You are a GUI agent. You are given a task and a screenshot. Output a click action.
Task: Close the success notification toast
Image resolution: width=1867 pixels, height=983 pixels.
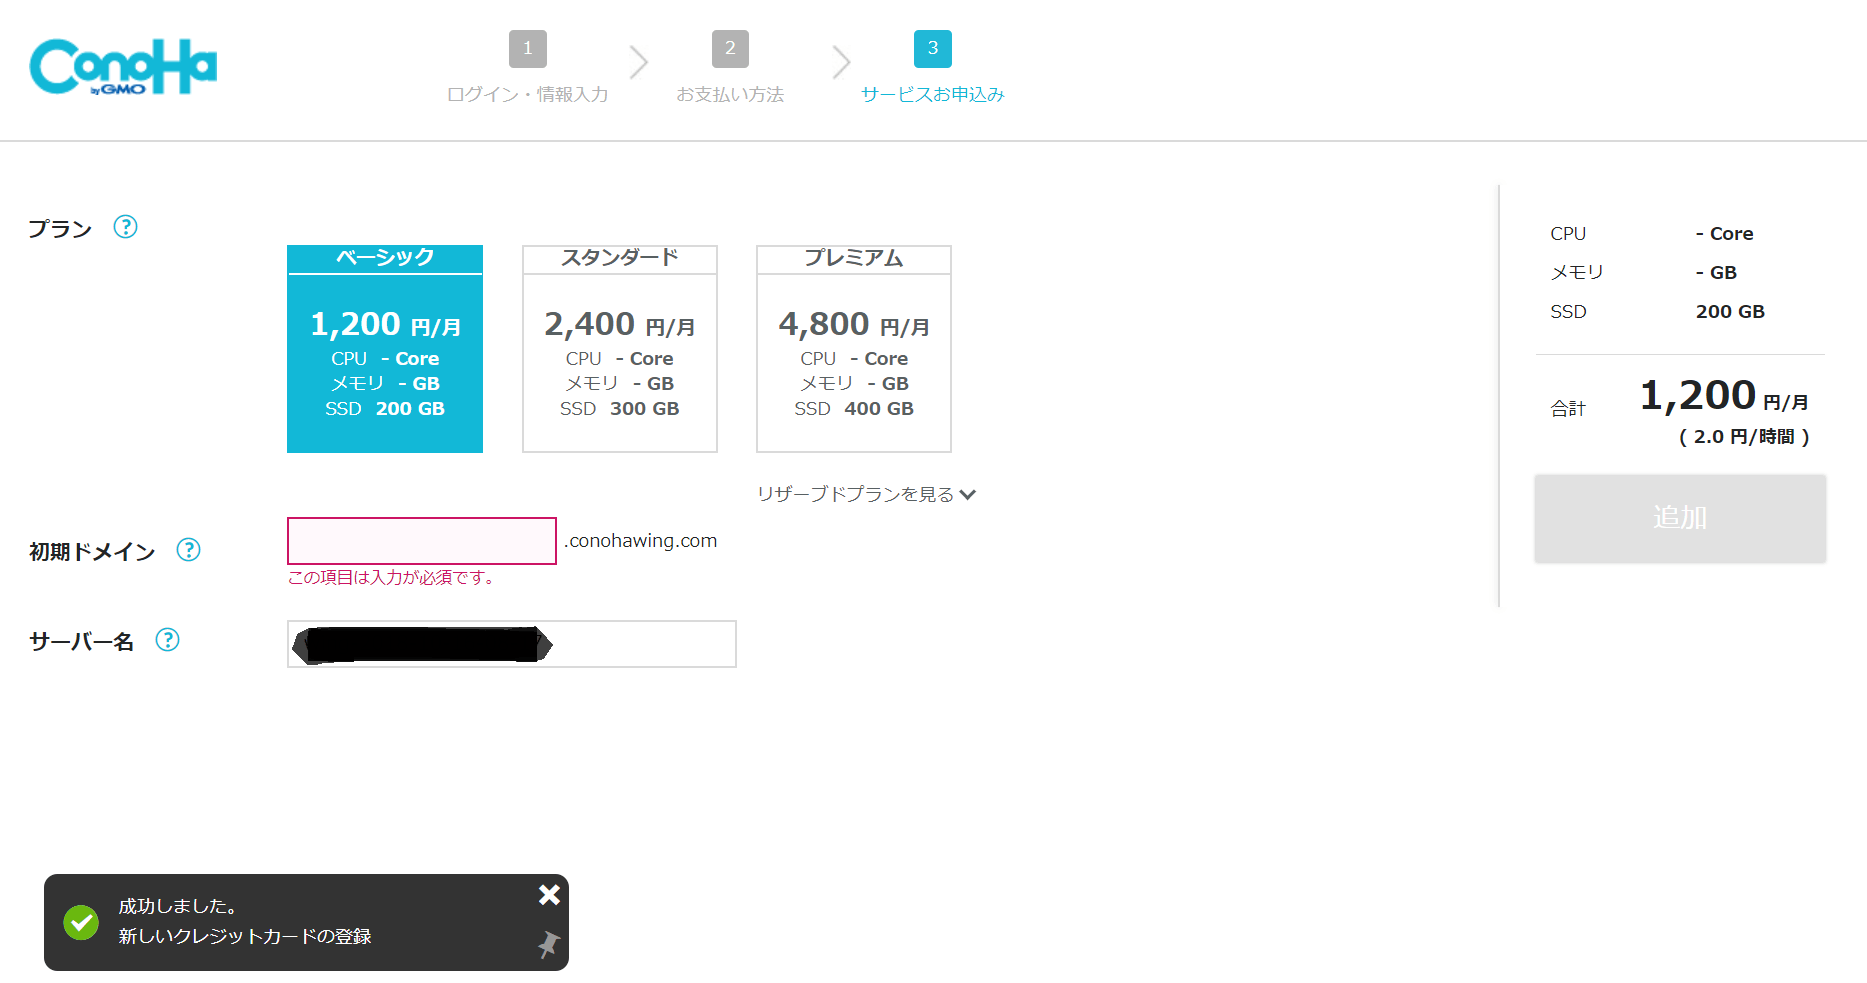tap(549, 895)
